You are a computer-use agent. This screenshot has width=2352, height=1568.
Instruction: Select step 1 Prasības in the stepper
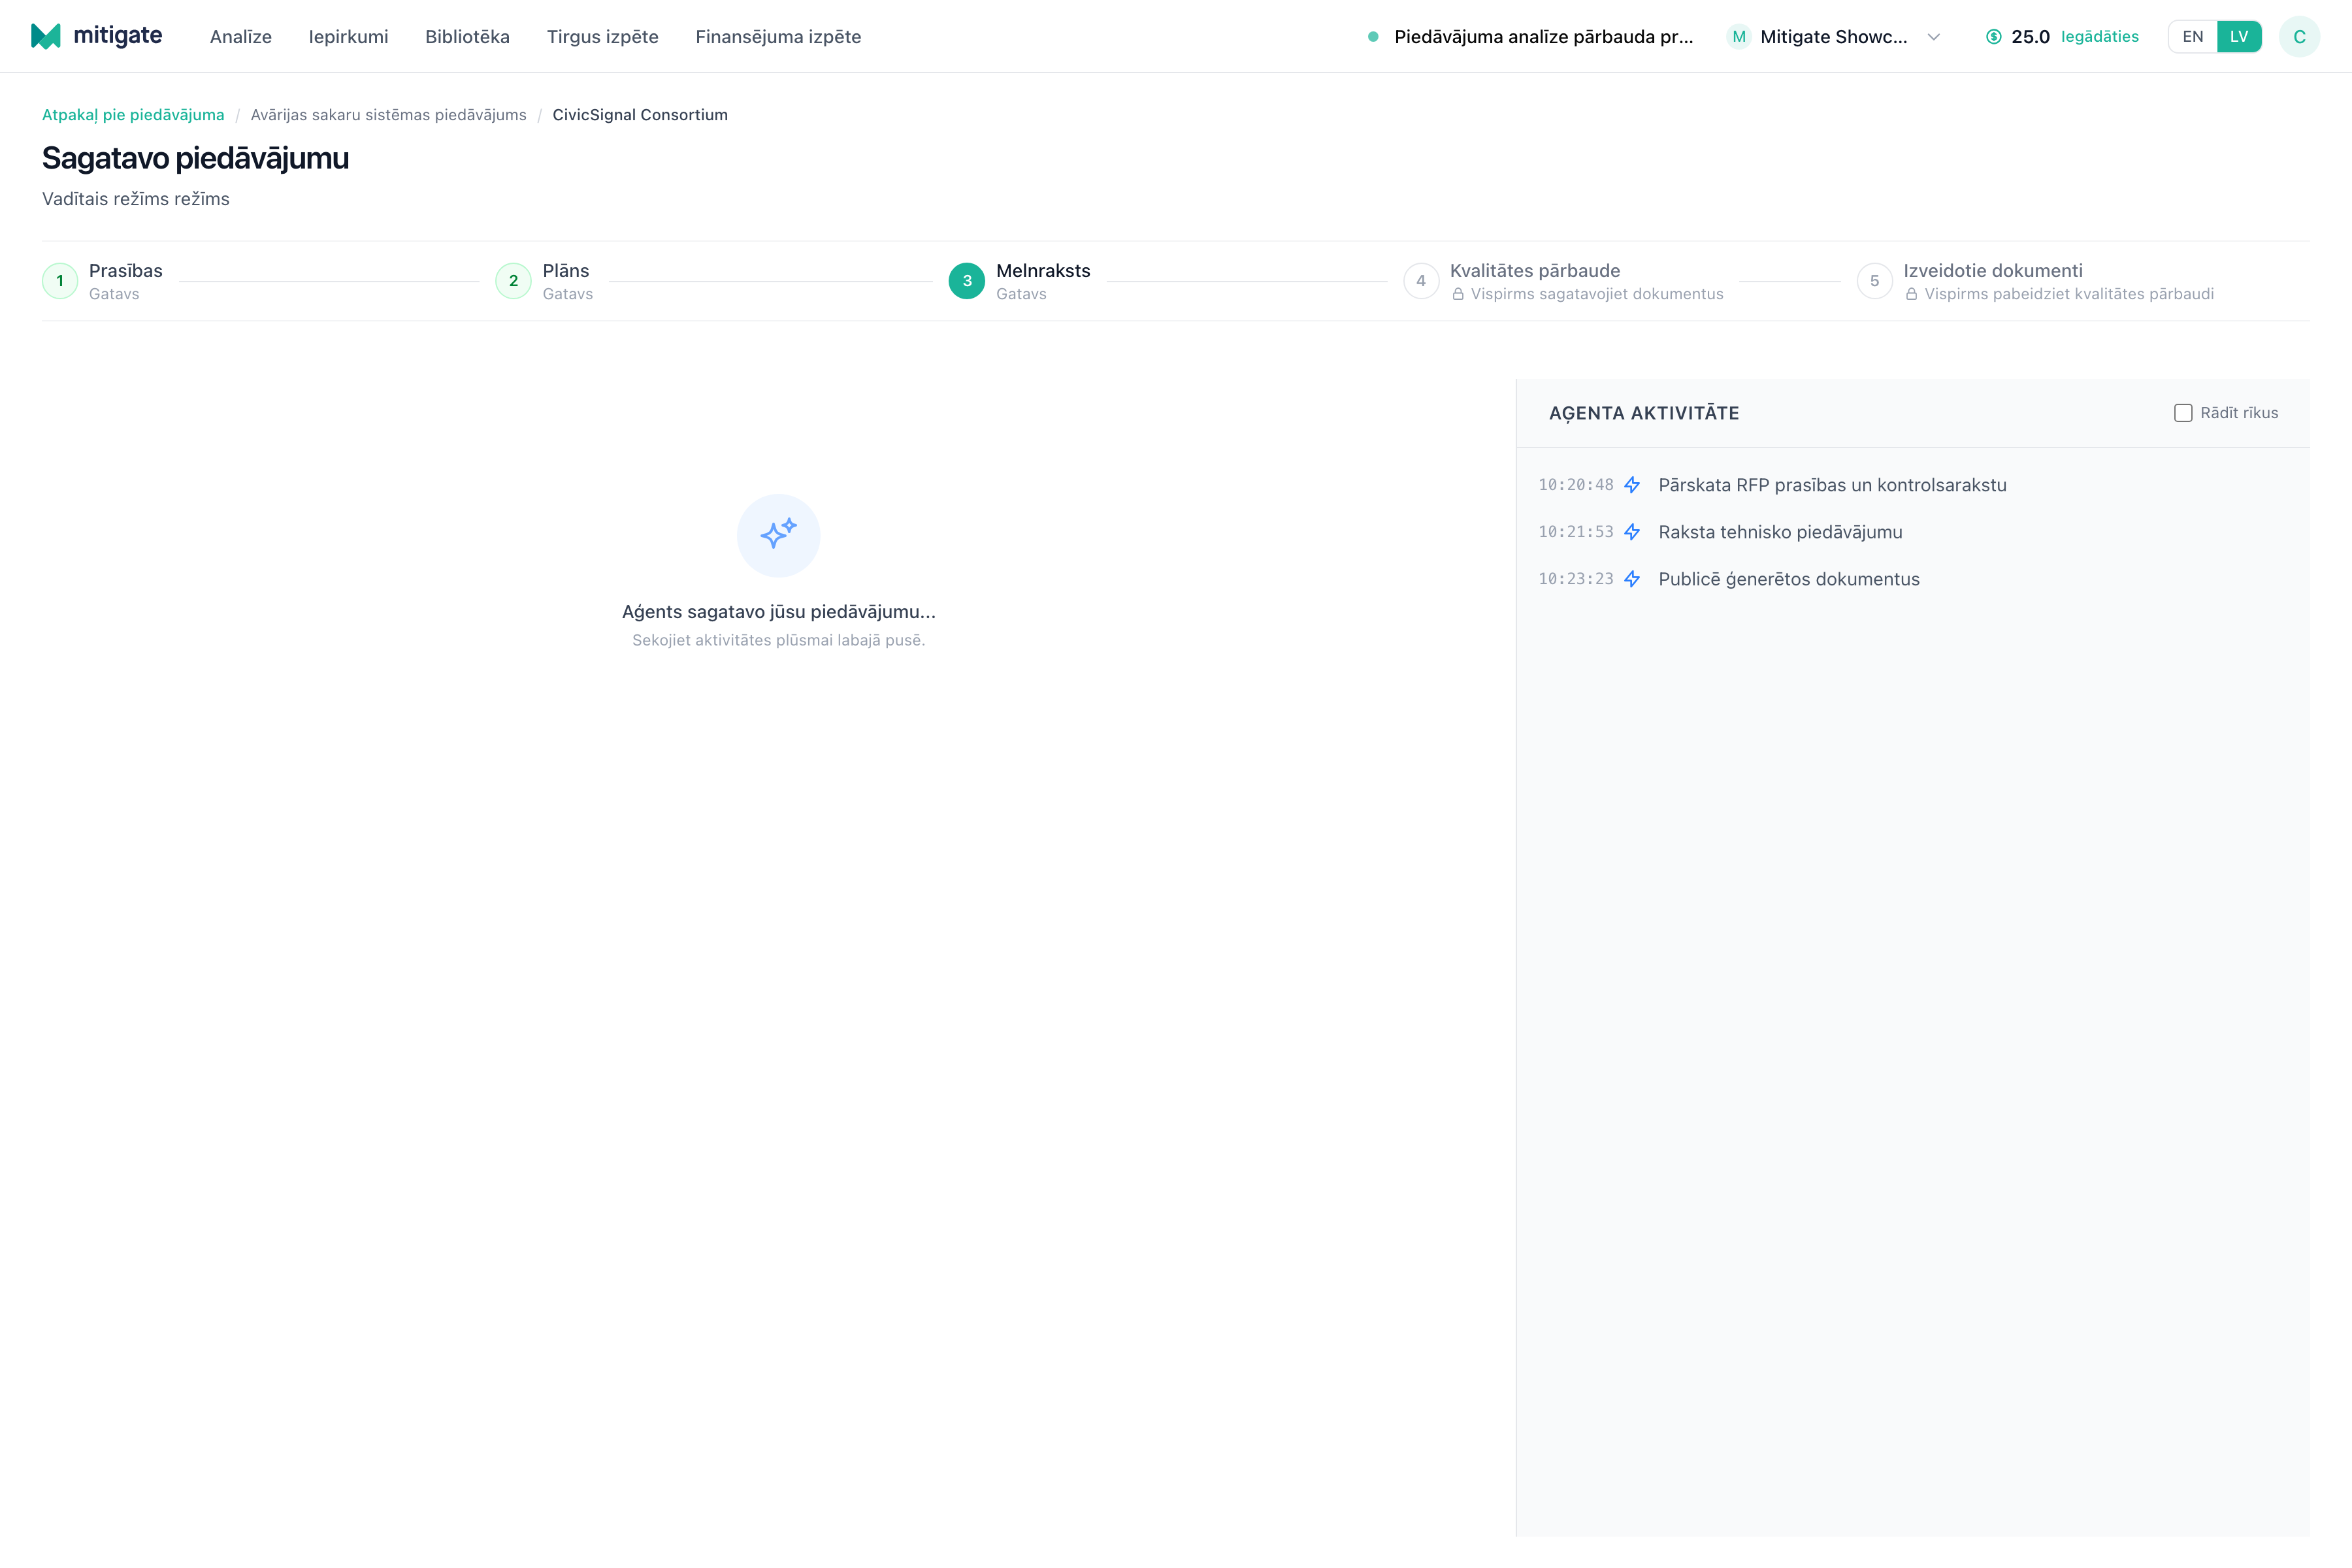102,281
